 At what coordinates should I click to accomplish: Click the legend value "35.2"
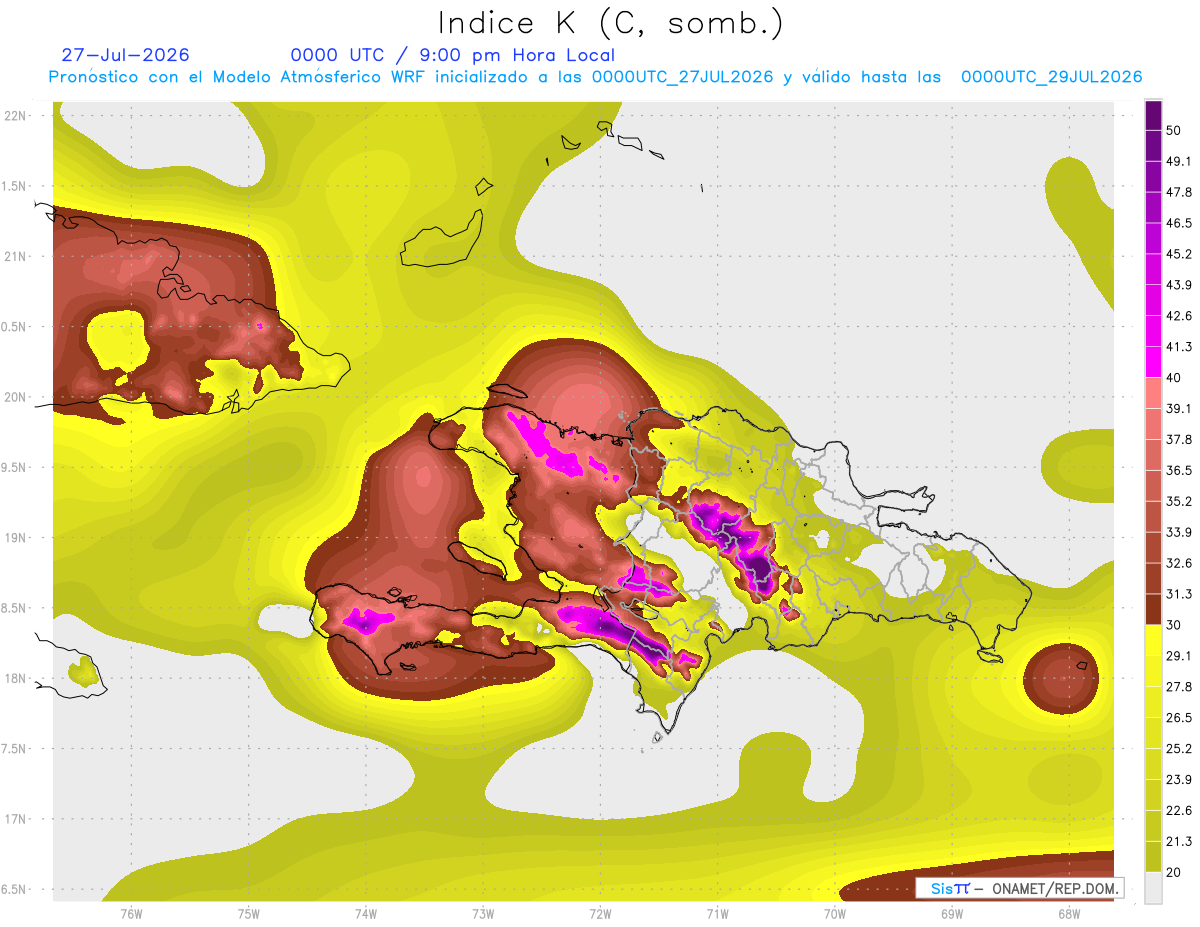(x=1178, y=501)
